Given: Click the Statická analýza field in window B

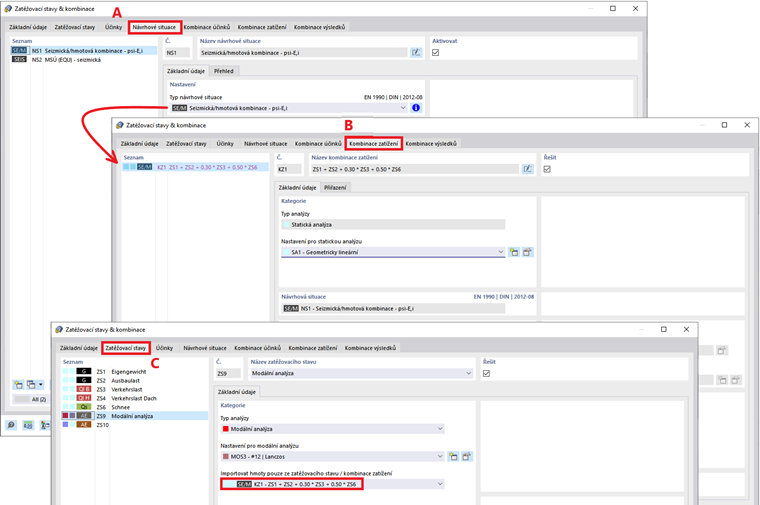Looking at the screenshot, I should (x=393, y=224).
